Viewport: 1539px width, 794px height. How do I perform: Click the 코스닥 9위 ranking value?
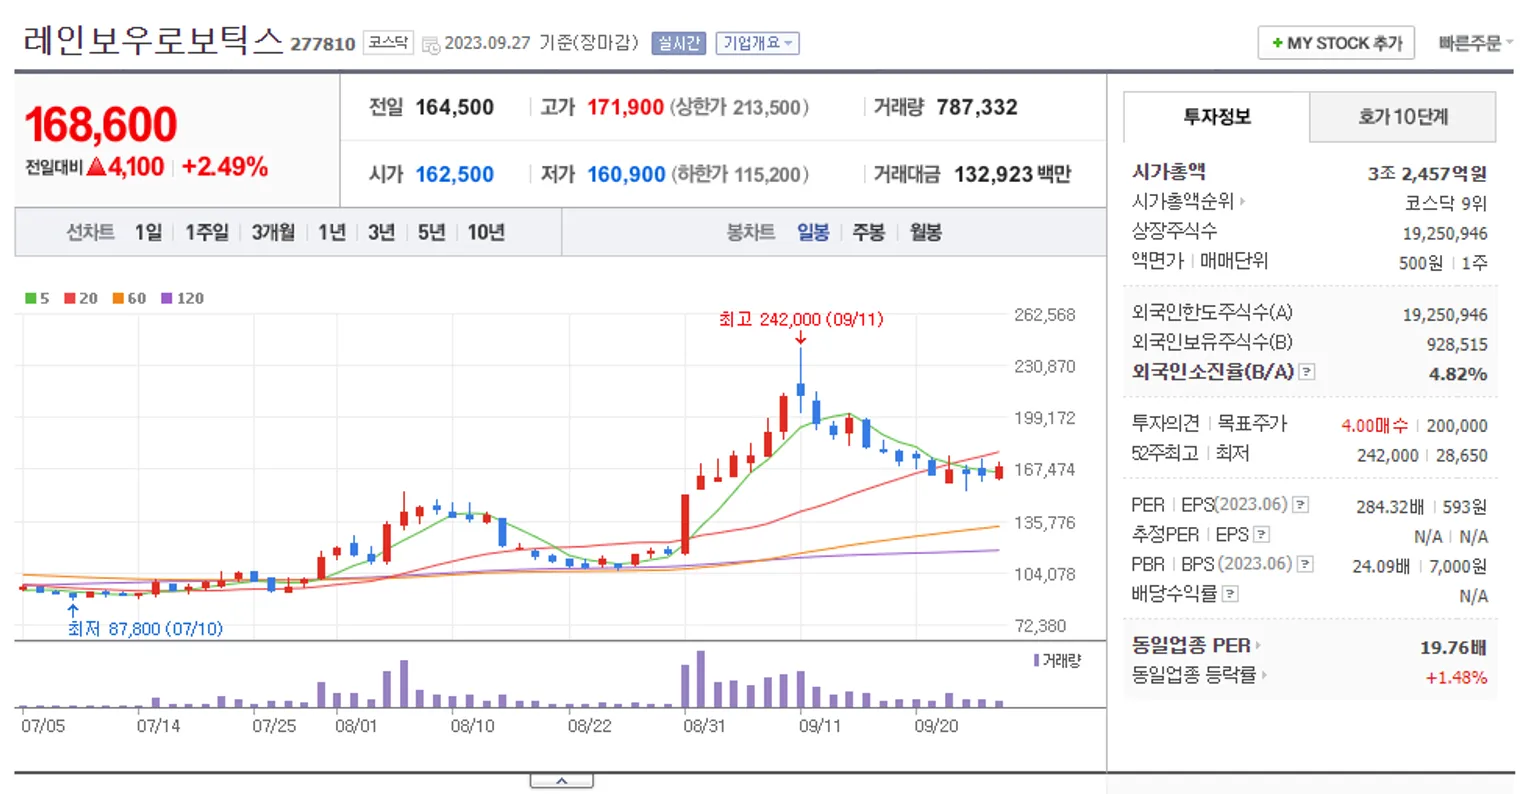pos(1445,203)
